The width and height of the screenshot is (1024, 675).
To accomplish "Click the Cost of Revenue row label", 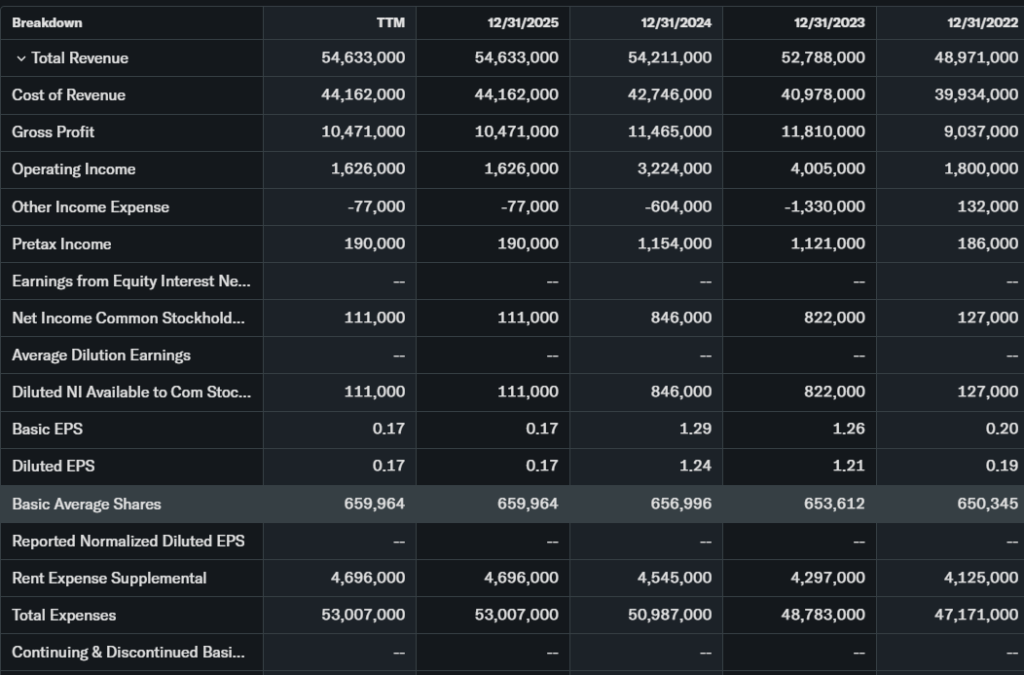I will pyautogui.click(x=69, y=95).
